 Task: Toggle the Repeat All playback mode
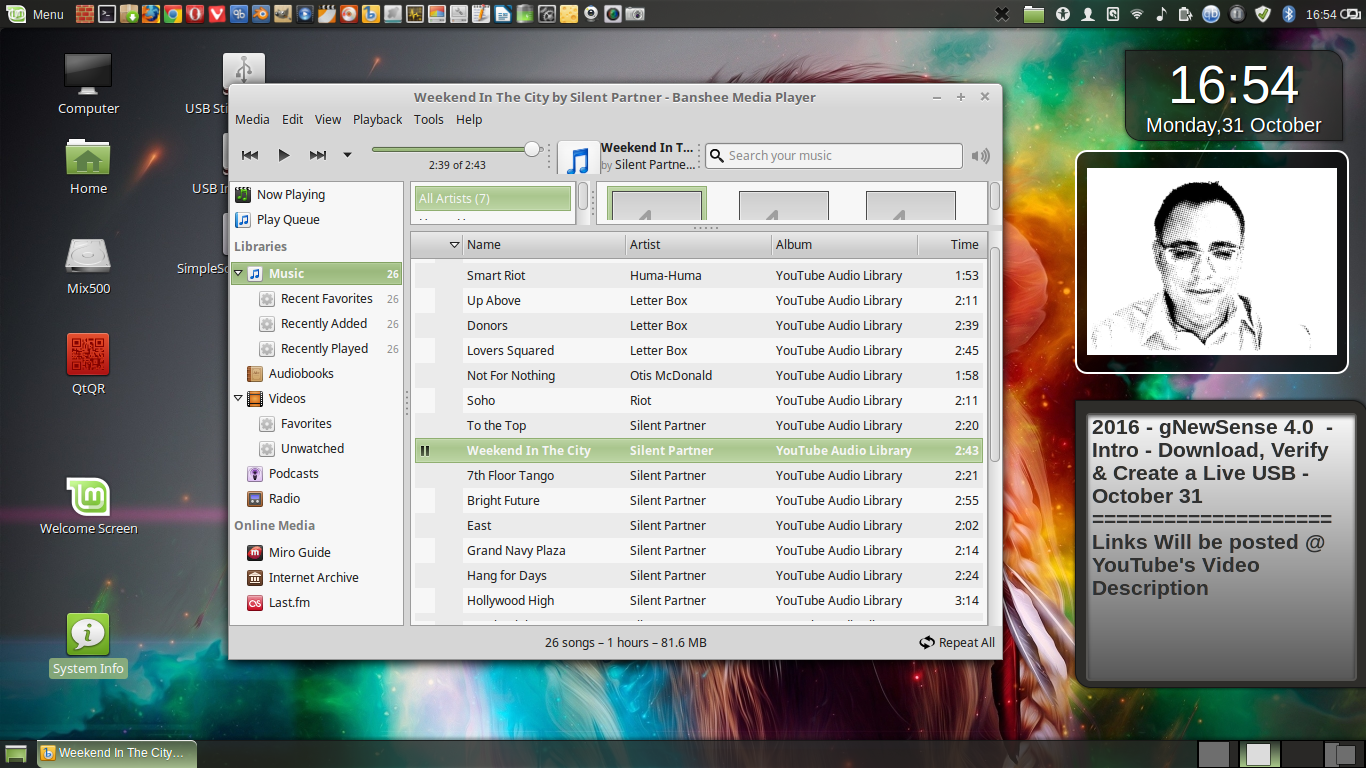pyautogui.click(x=957, y=643)
